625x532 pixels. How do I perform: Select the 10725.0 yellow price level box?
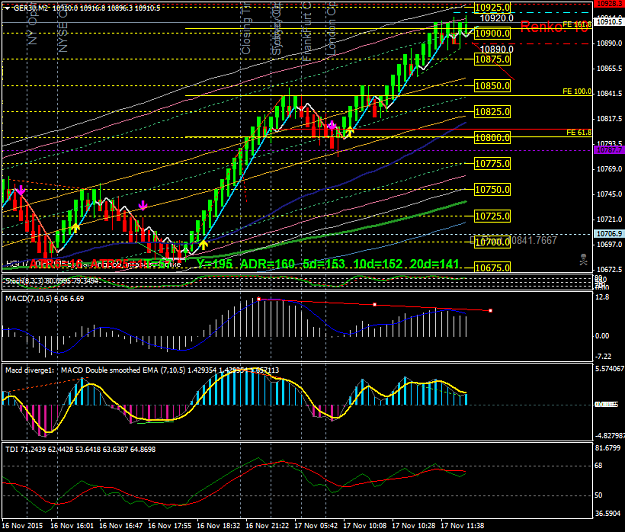coord(493,216)
